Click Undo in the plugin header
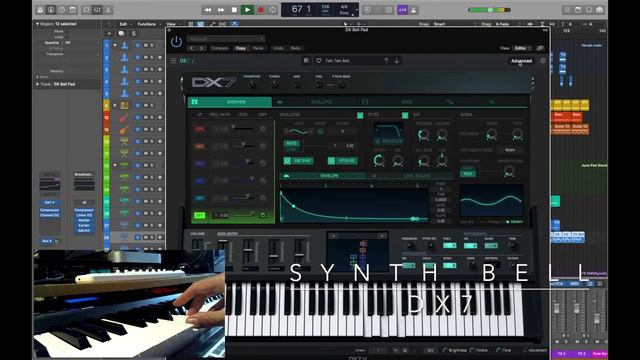Viewport: 640px width, 360px height. [278, 48]
